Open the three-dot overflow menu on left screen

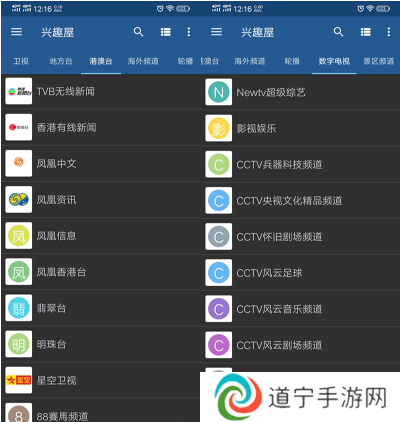(x=189, y=32)
